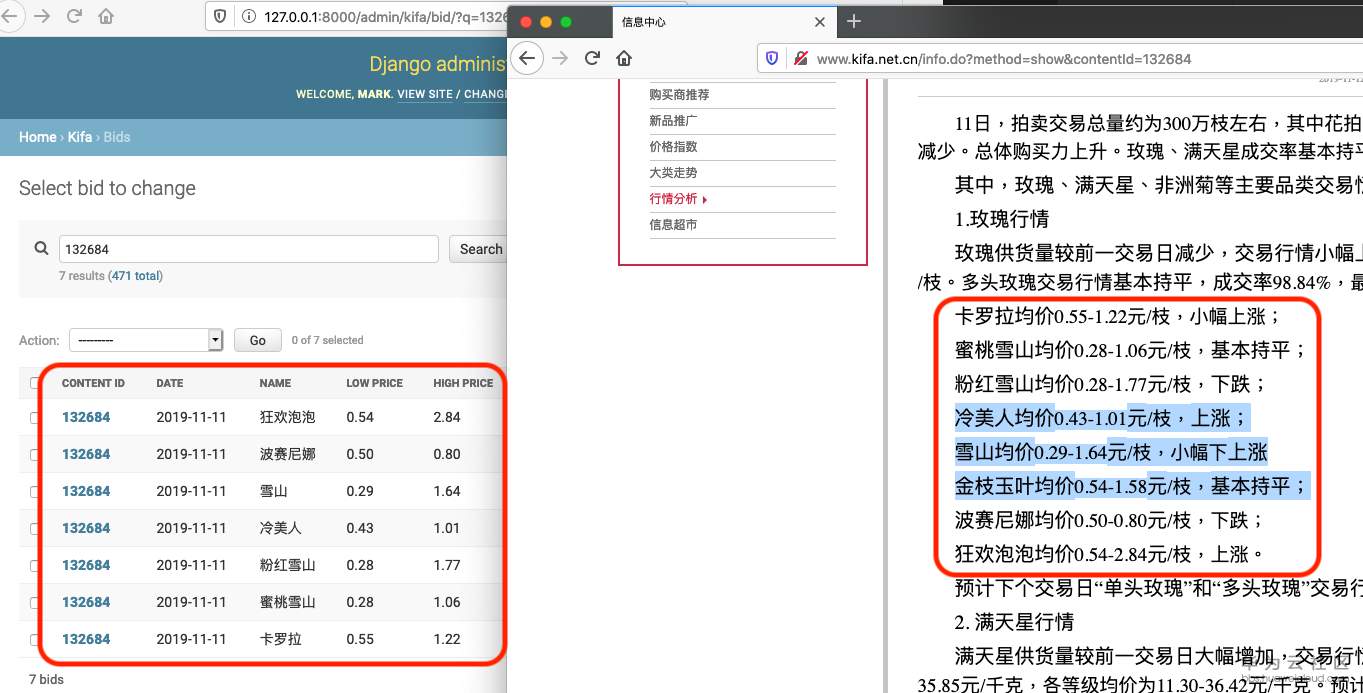Tick checkbox for the 蜜桃雪山 bid row
Screen dimensions: 1363x693
(x=35, y=602)
